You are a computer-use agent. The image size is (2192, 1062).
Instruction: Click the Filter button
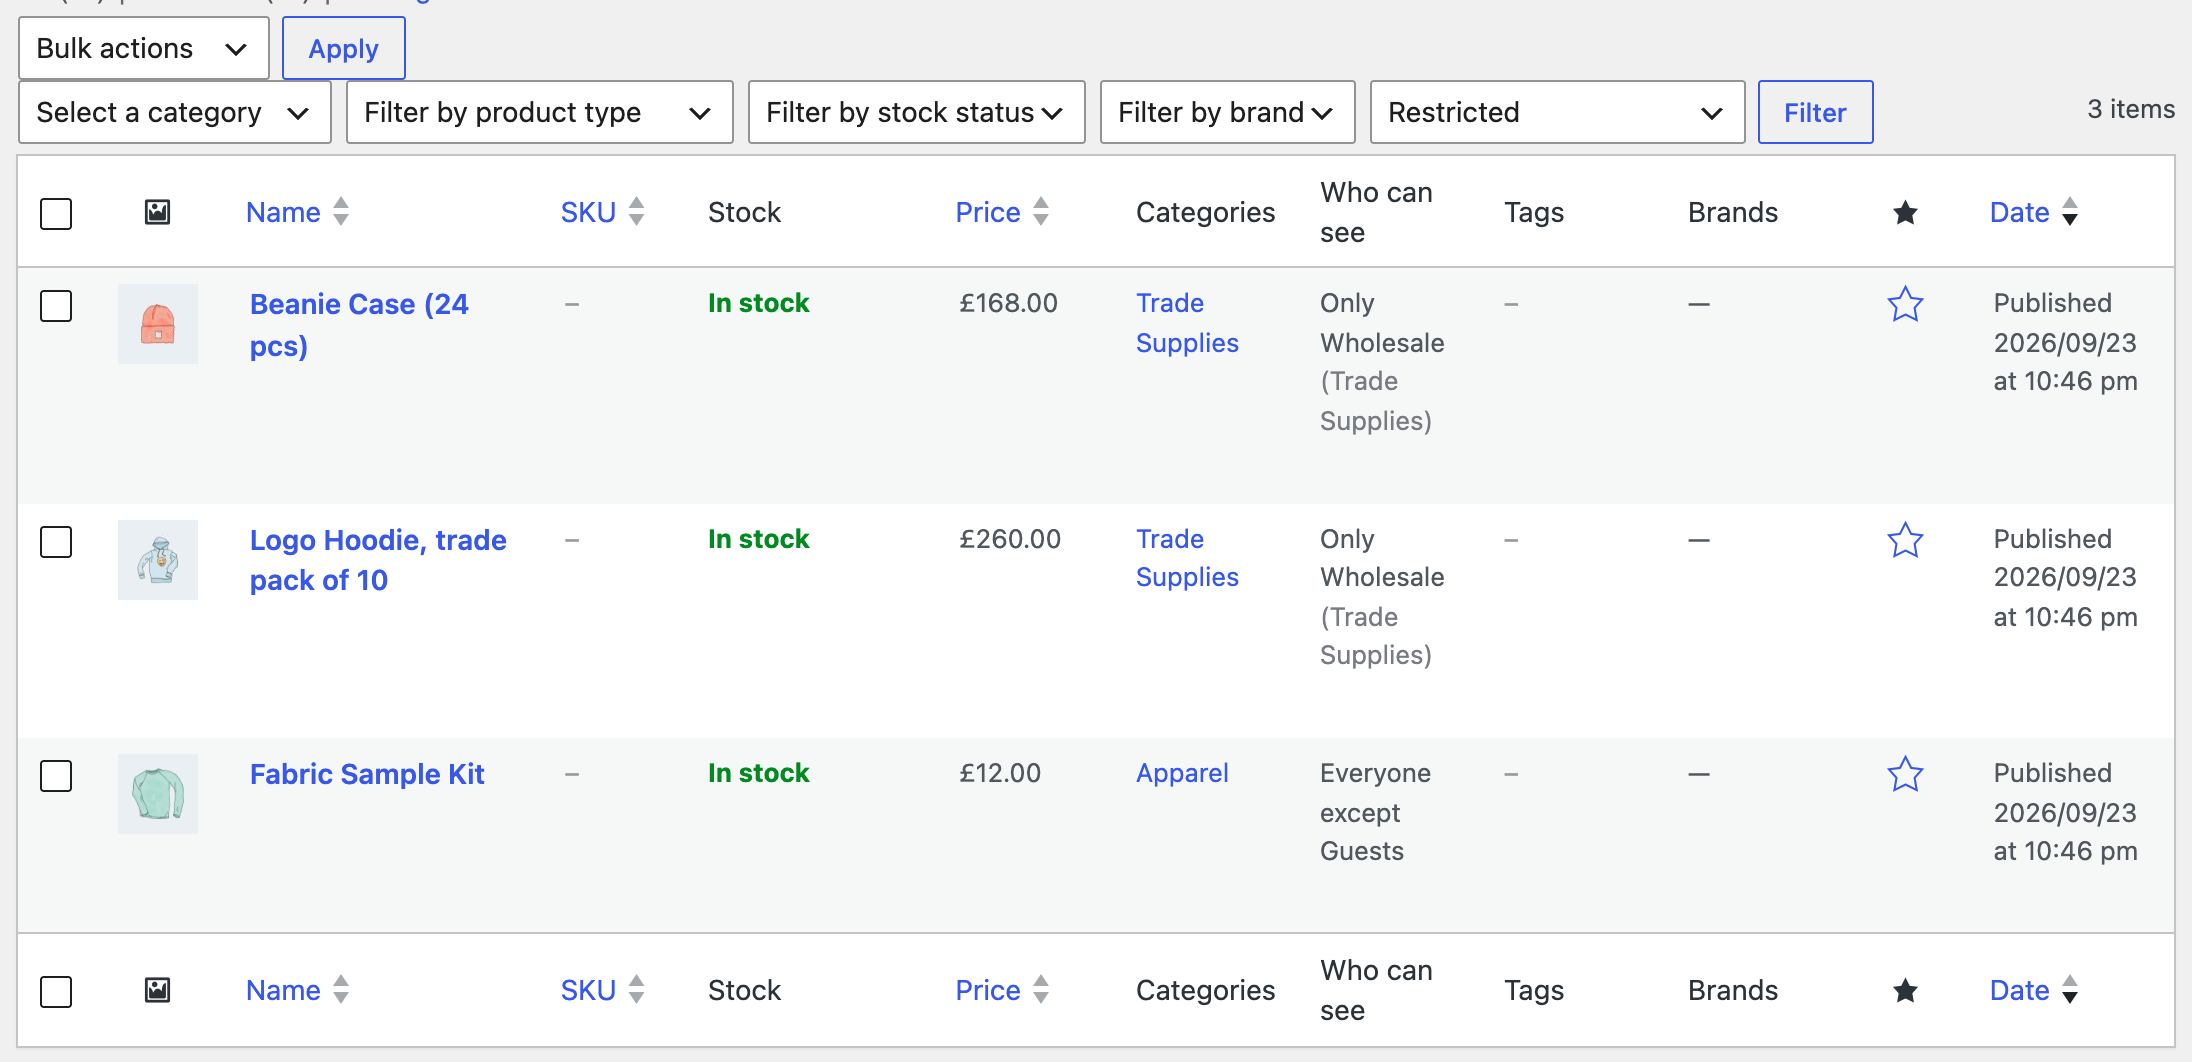coord(1816,112)
